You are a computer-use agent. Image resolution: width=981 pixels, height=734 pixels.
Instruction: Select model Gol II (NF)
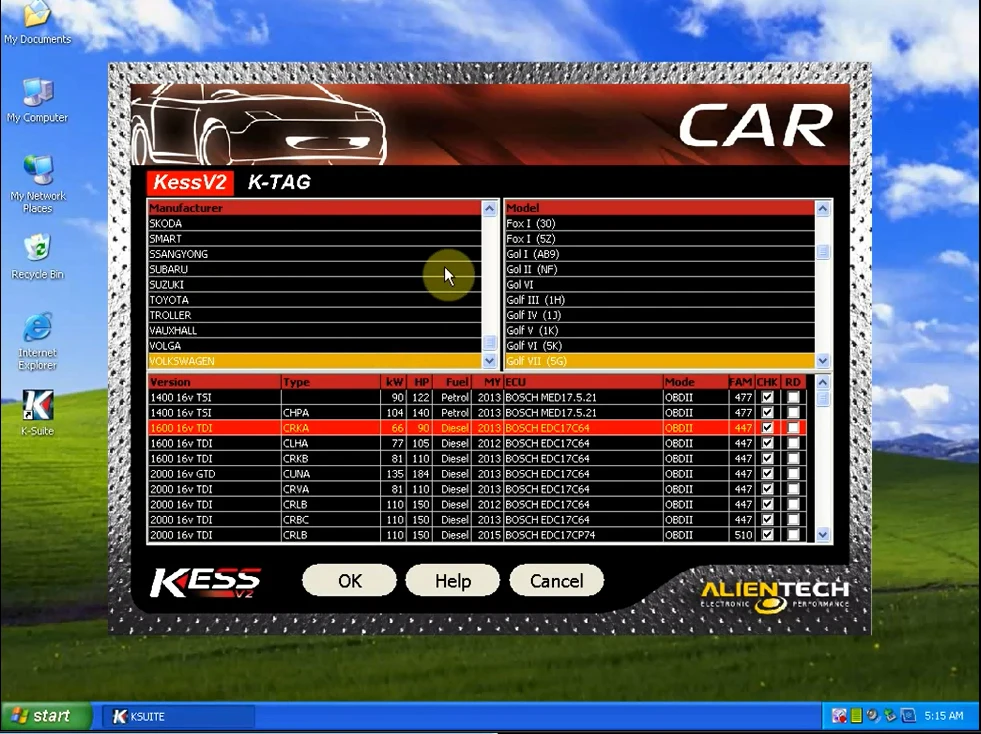pos(659,269)
